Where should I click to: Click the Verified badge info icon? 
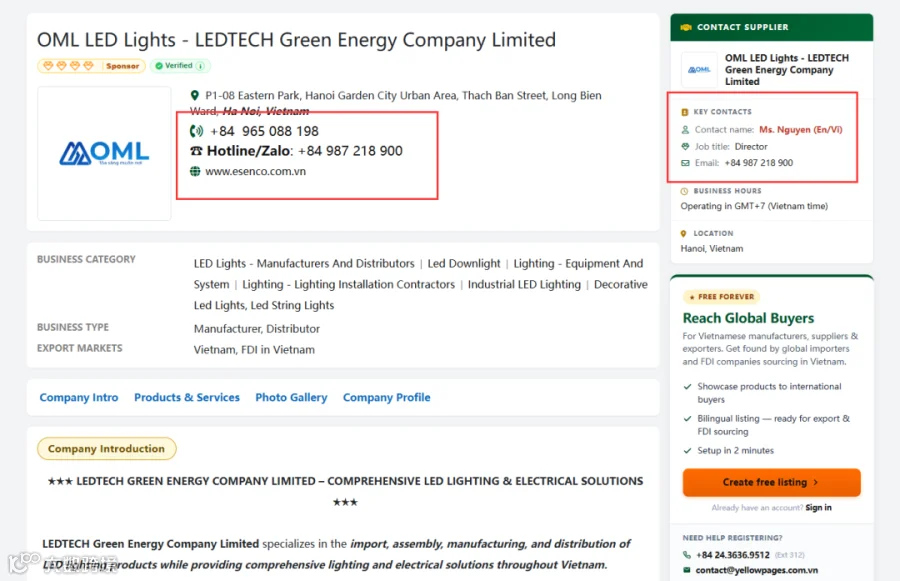tap(200, 66)
